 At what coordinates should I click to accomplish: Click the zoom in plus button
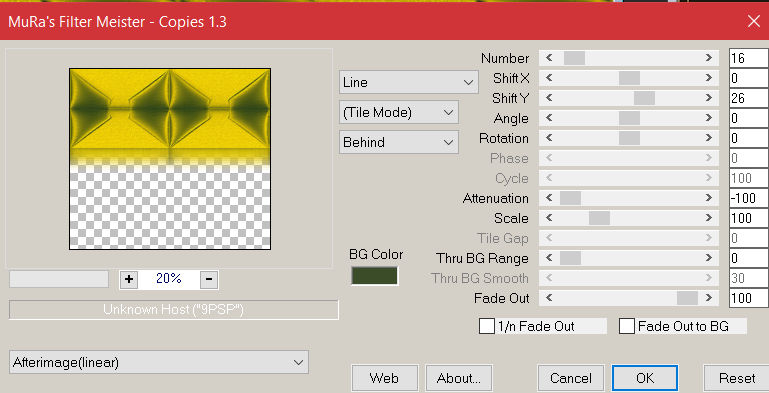coord(128,279)
